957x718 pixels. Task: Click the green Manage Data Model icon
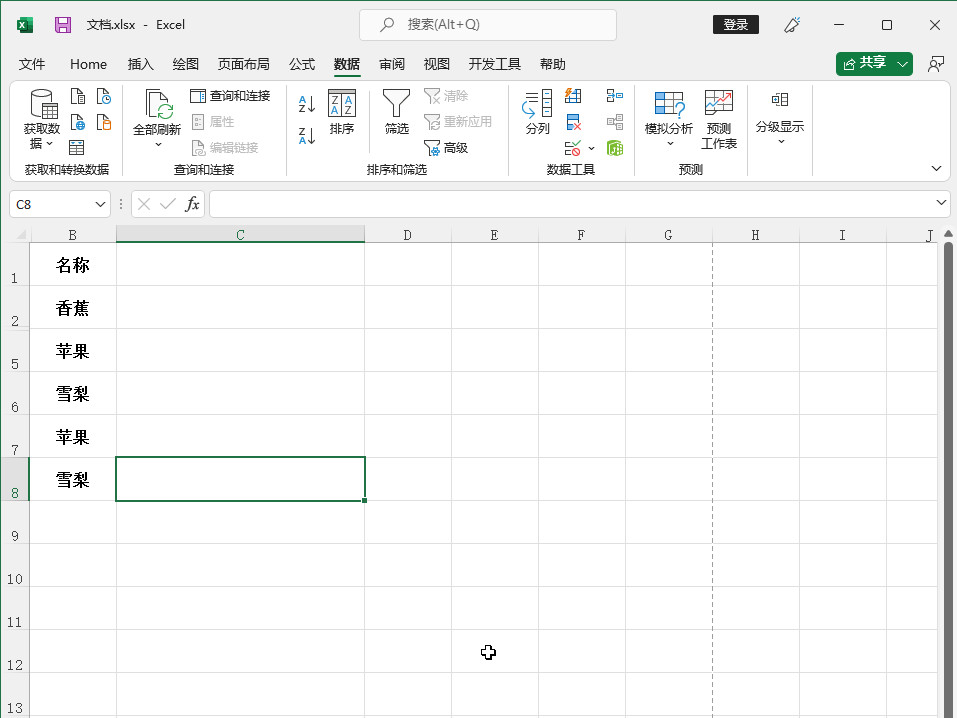pos(615,148)
